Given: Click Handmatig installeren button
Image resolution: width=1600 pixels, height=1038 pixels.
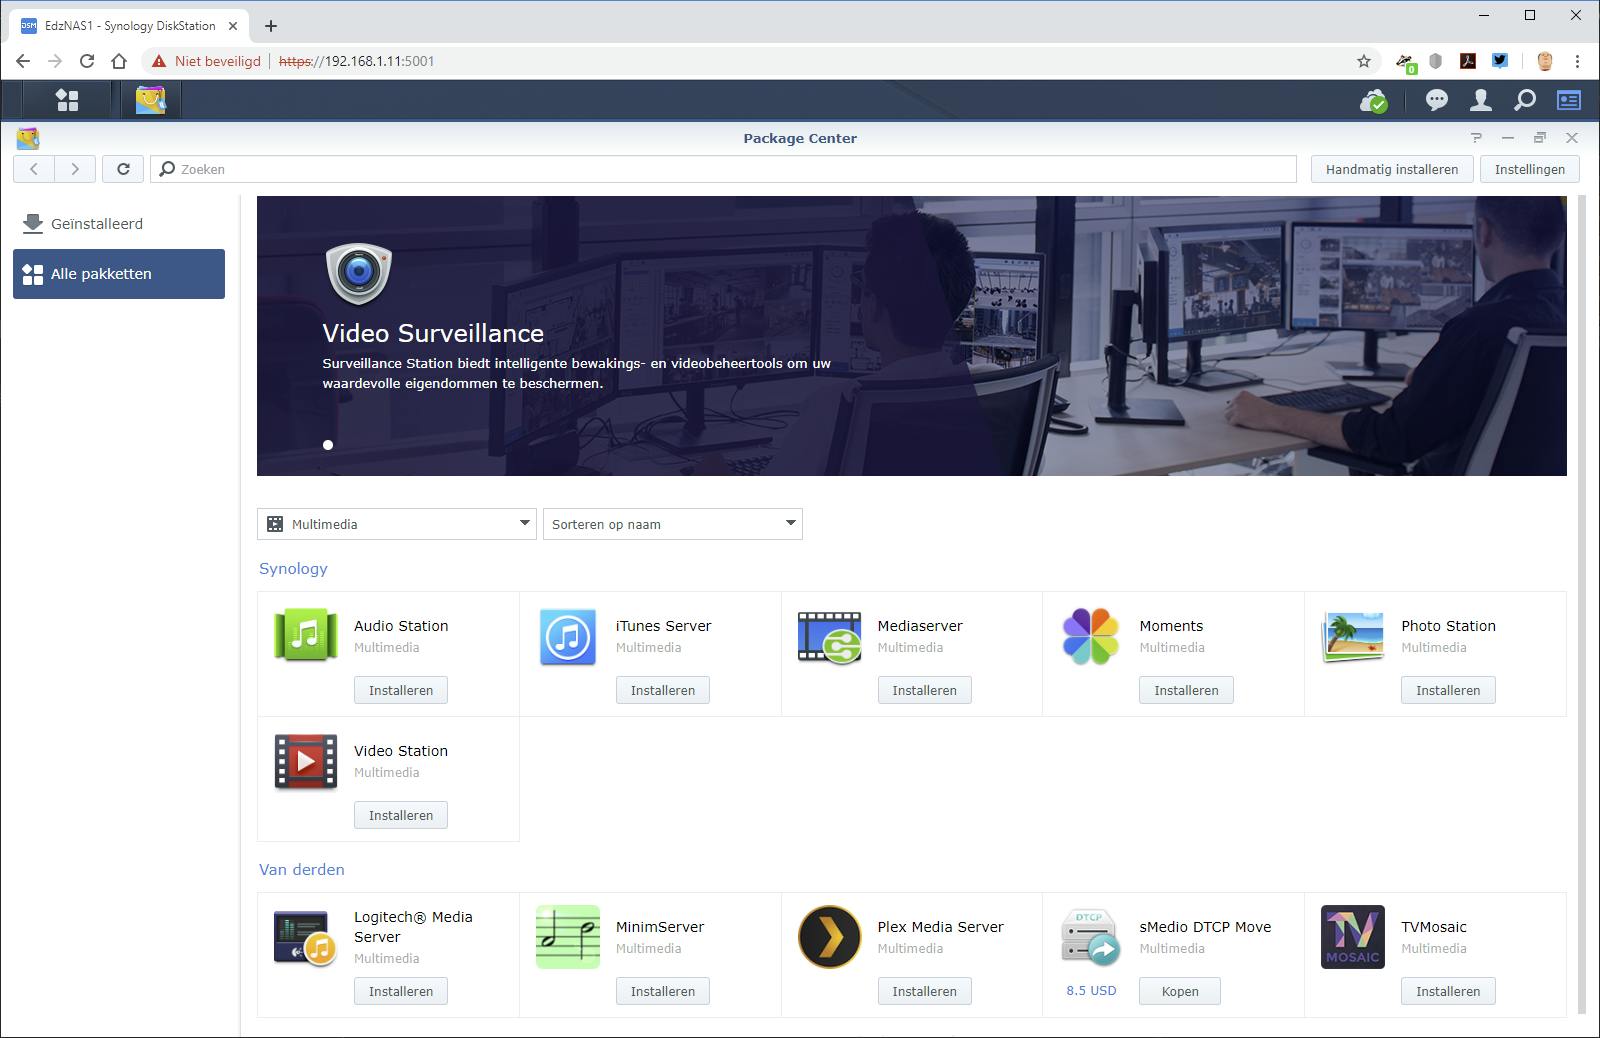Looking at the screenshot, I should pos(1392,169).
